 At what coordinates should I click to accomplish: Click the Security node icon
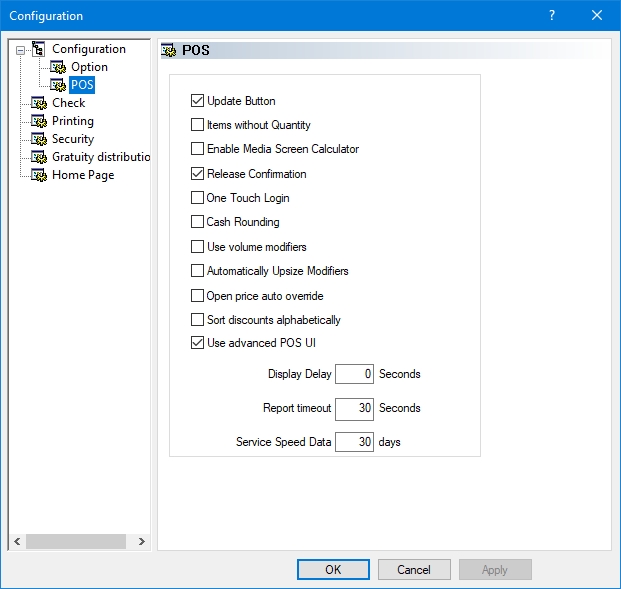click(39, 139)
